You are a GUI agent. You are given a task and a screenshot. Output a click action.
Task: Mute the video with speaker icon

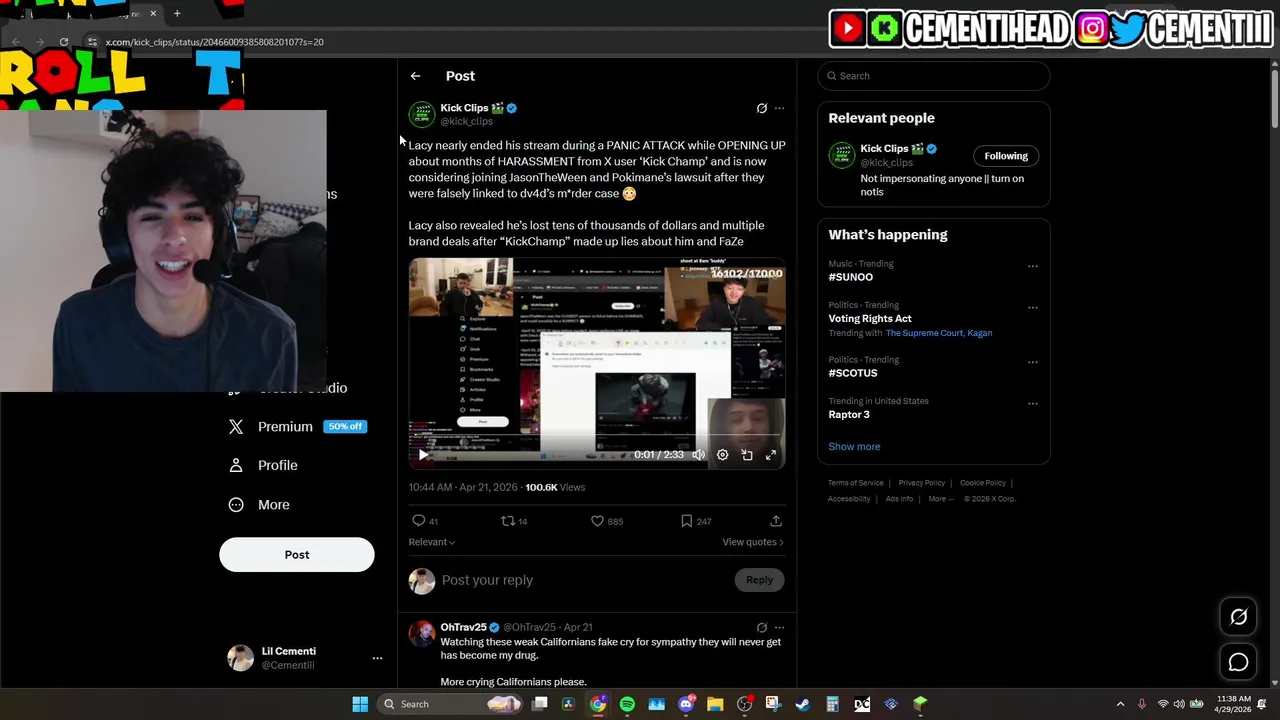(x=698, y=455)
